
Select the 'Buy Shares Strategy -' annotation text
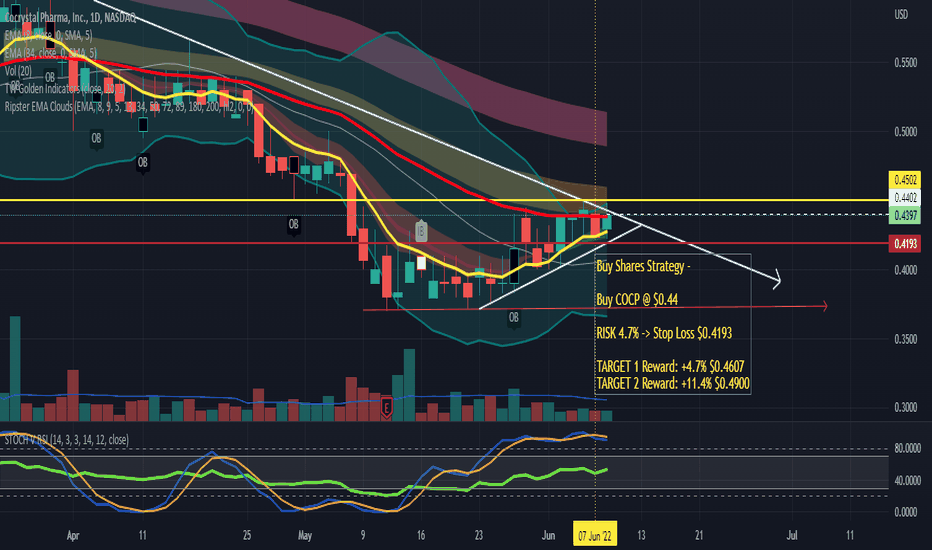(643, 266)
